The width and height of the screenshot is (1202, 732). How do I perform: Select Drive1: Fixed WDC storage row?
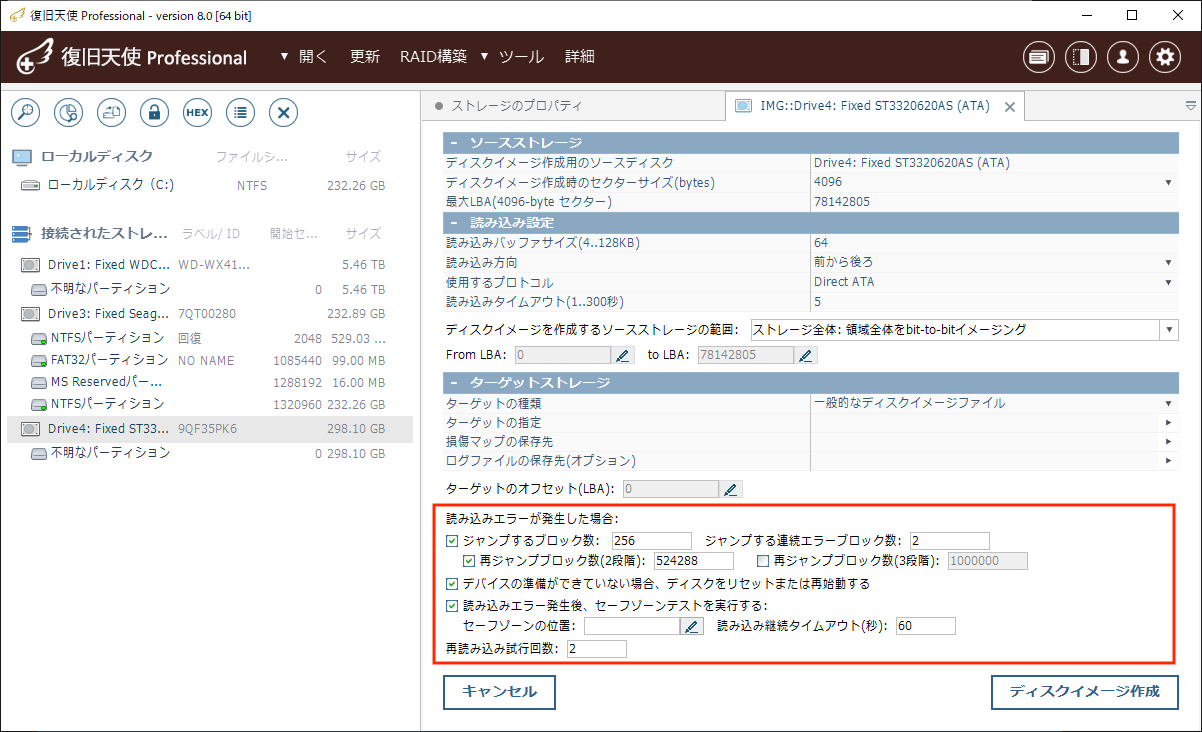pyautogui.click(x=210, y=265)
